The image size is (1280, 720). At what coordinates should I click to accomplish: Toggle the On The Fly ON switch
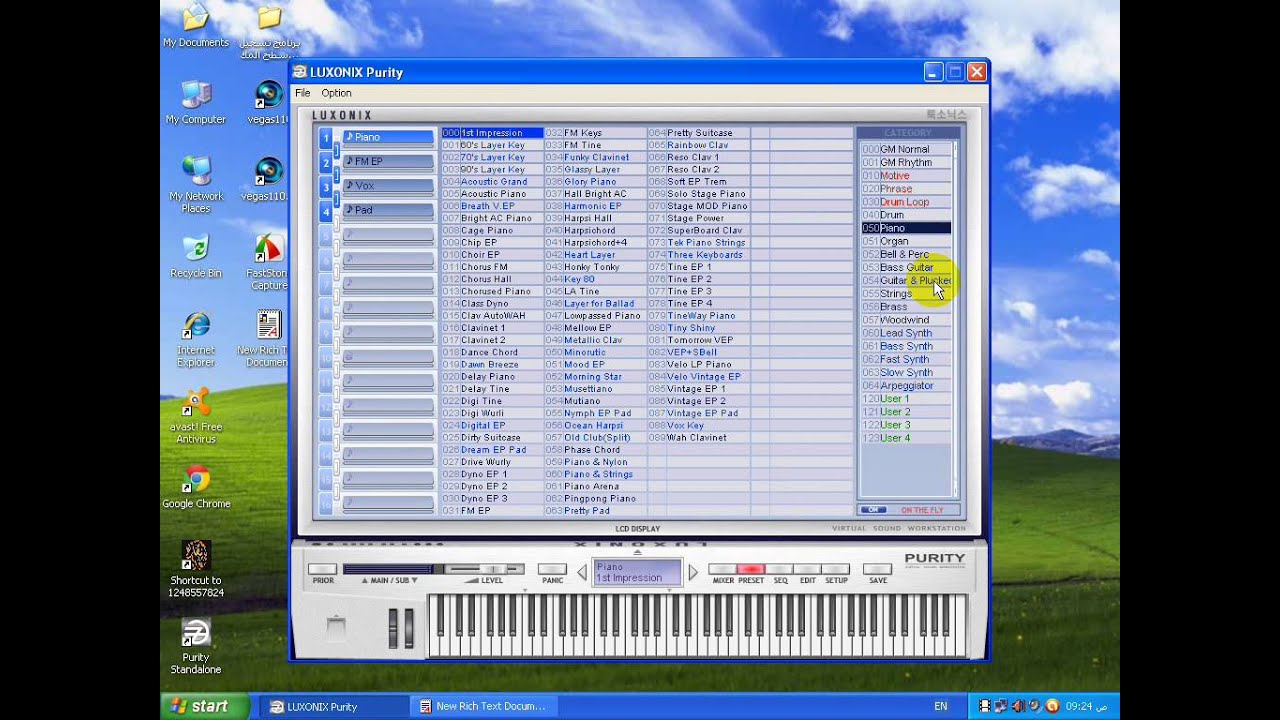874,510
